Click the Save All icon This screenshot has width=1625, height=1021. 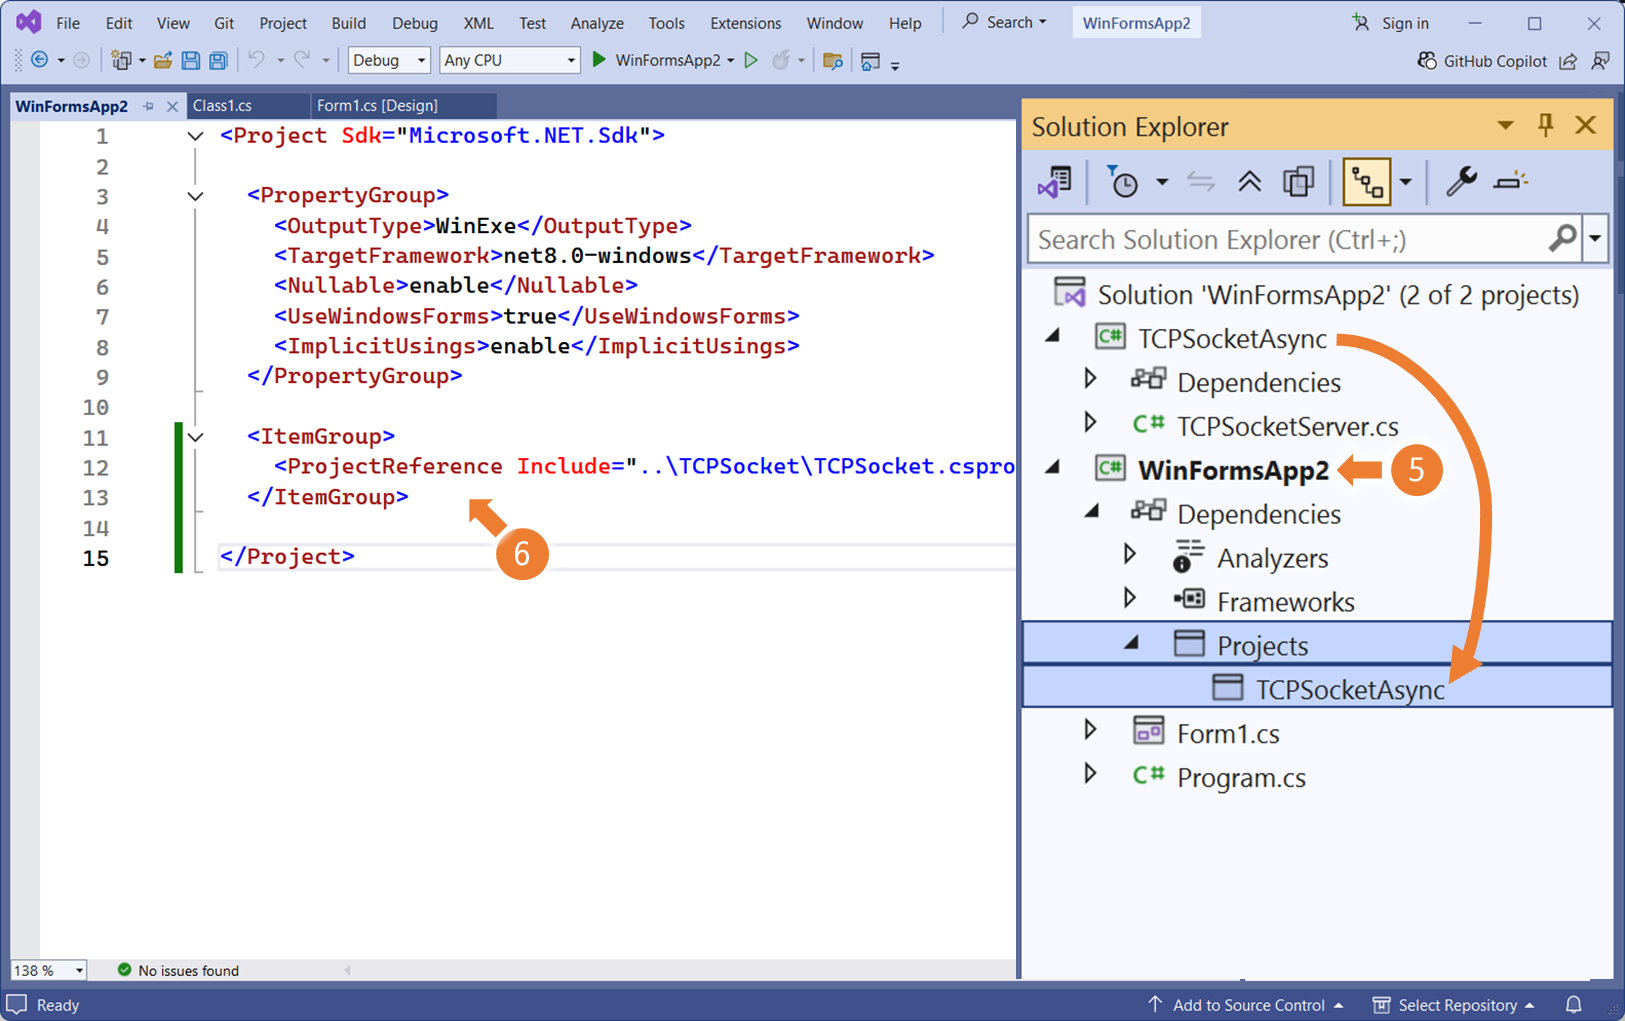(x=218, y=60)
